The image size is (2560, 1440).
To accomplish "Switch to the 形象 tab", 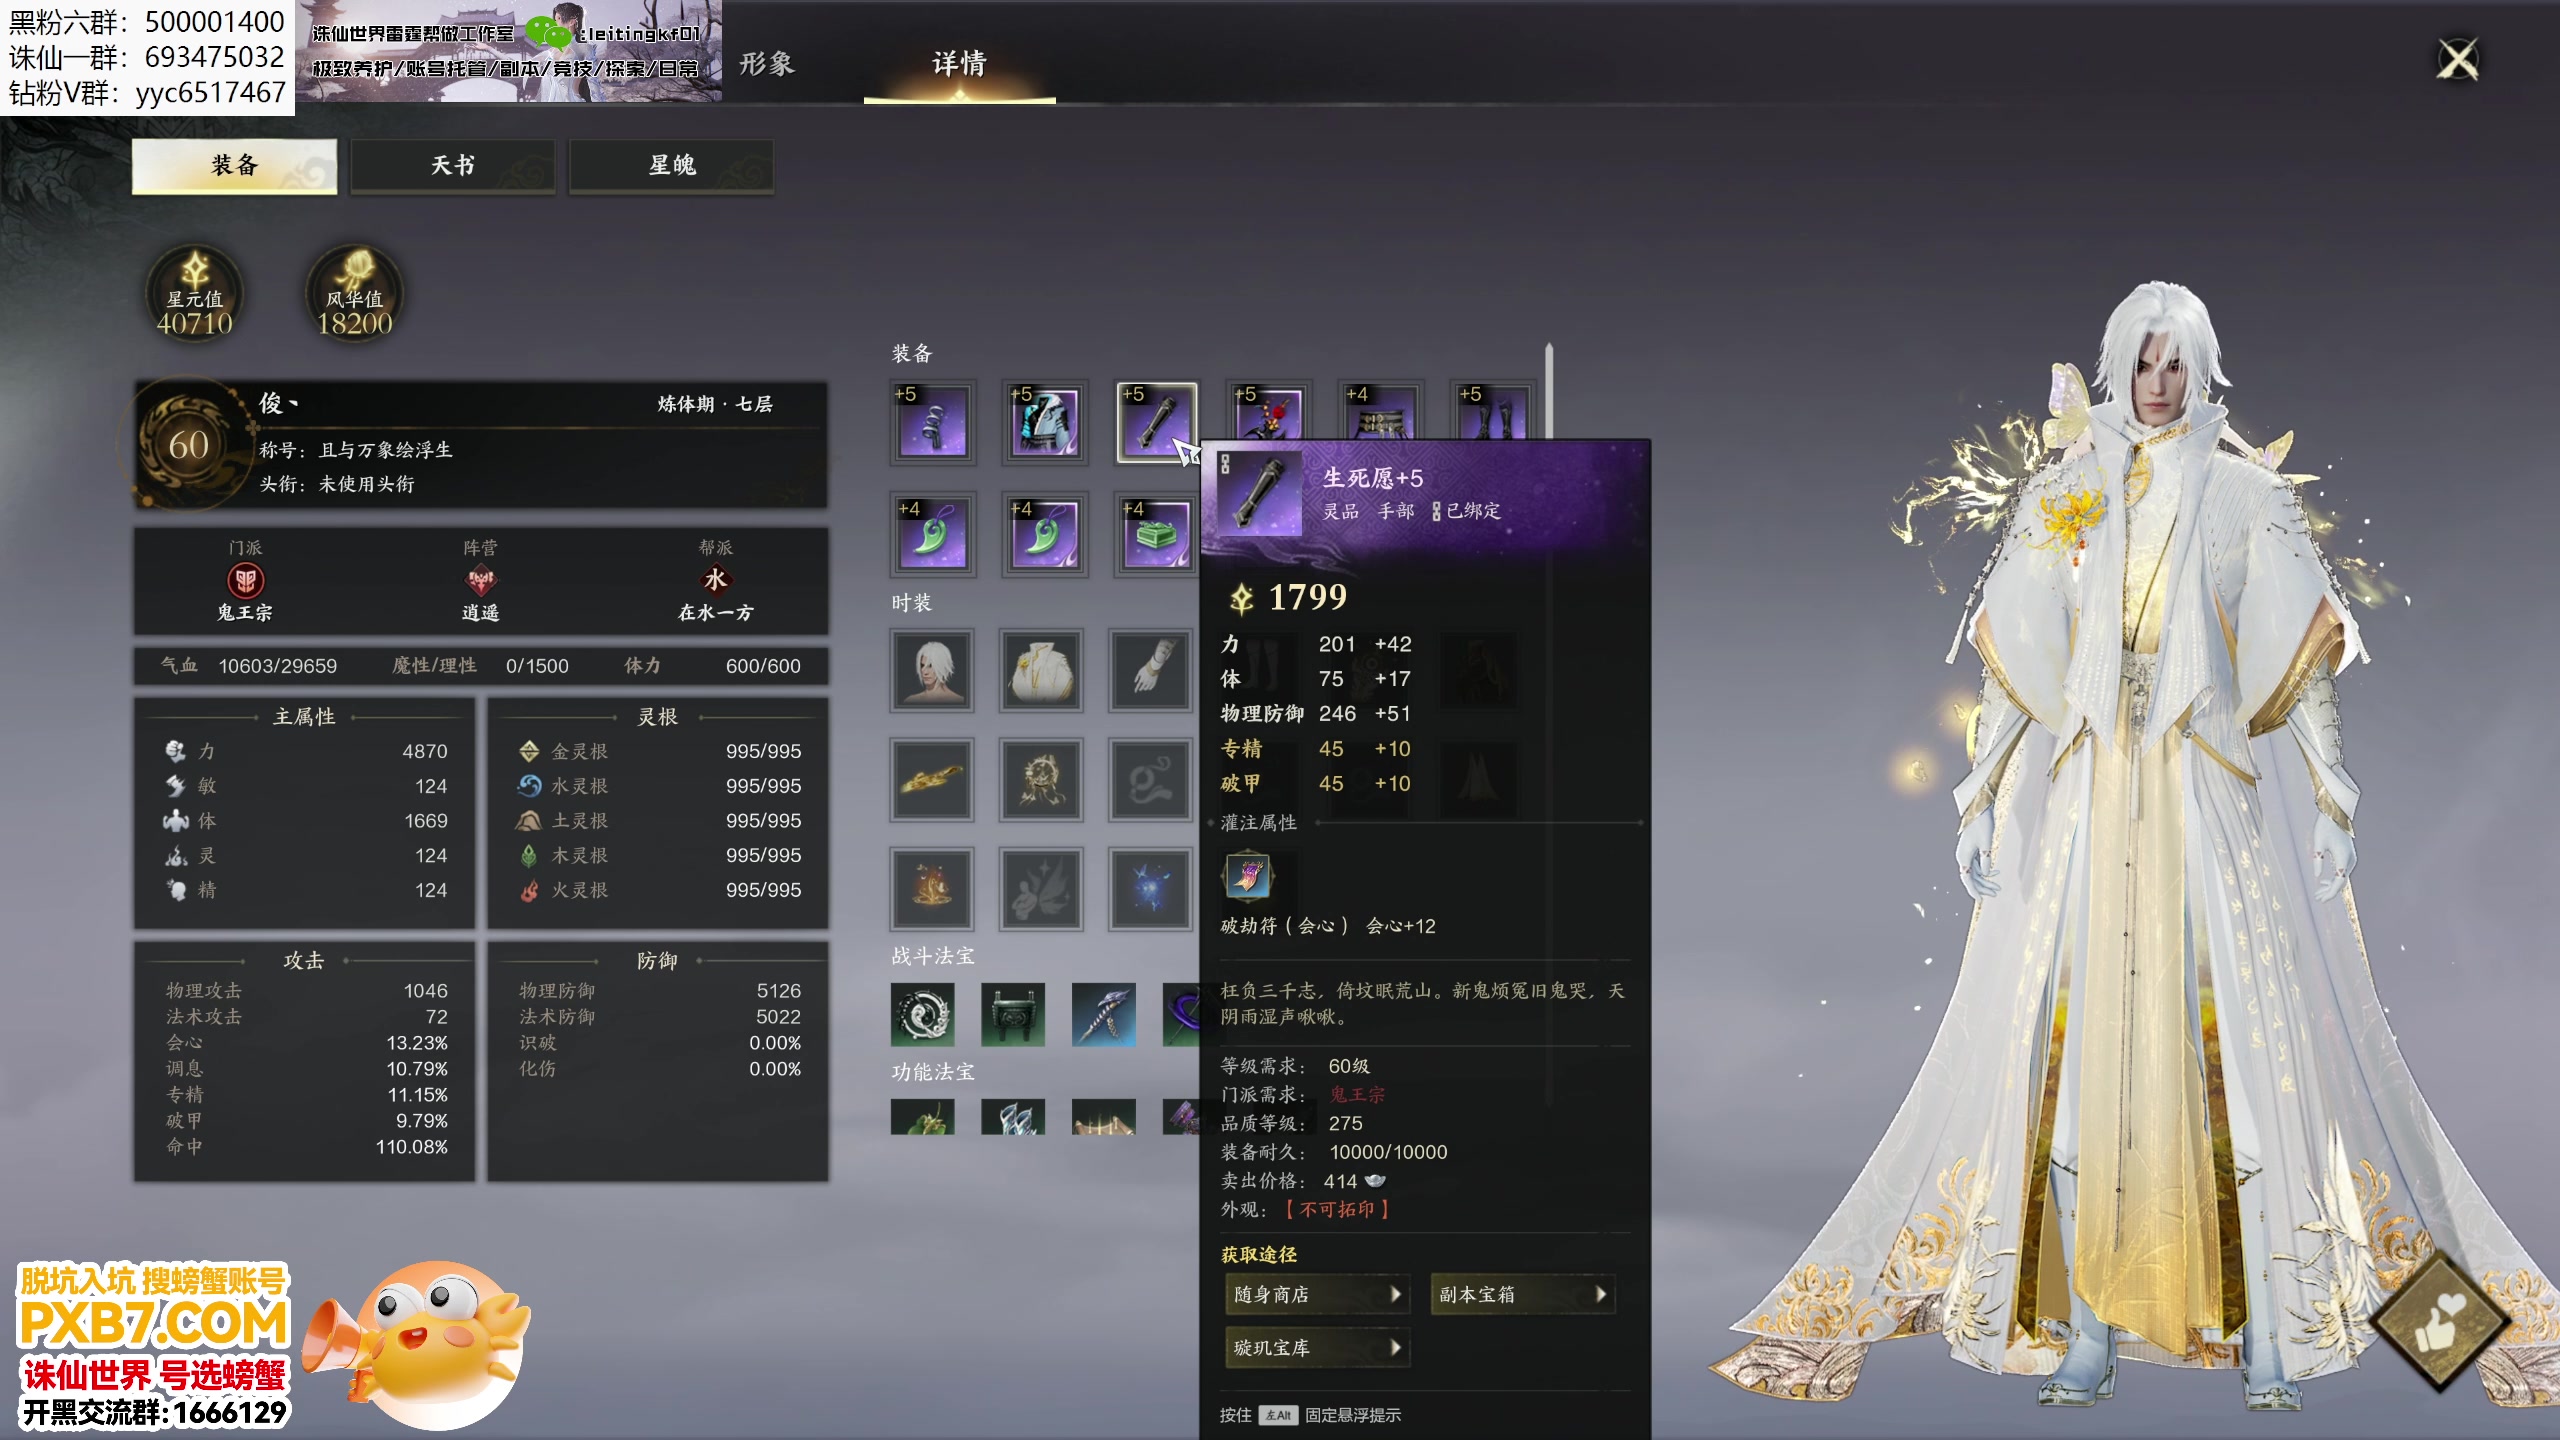I will tap(765, 63).
